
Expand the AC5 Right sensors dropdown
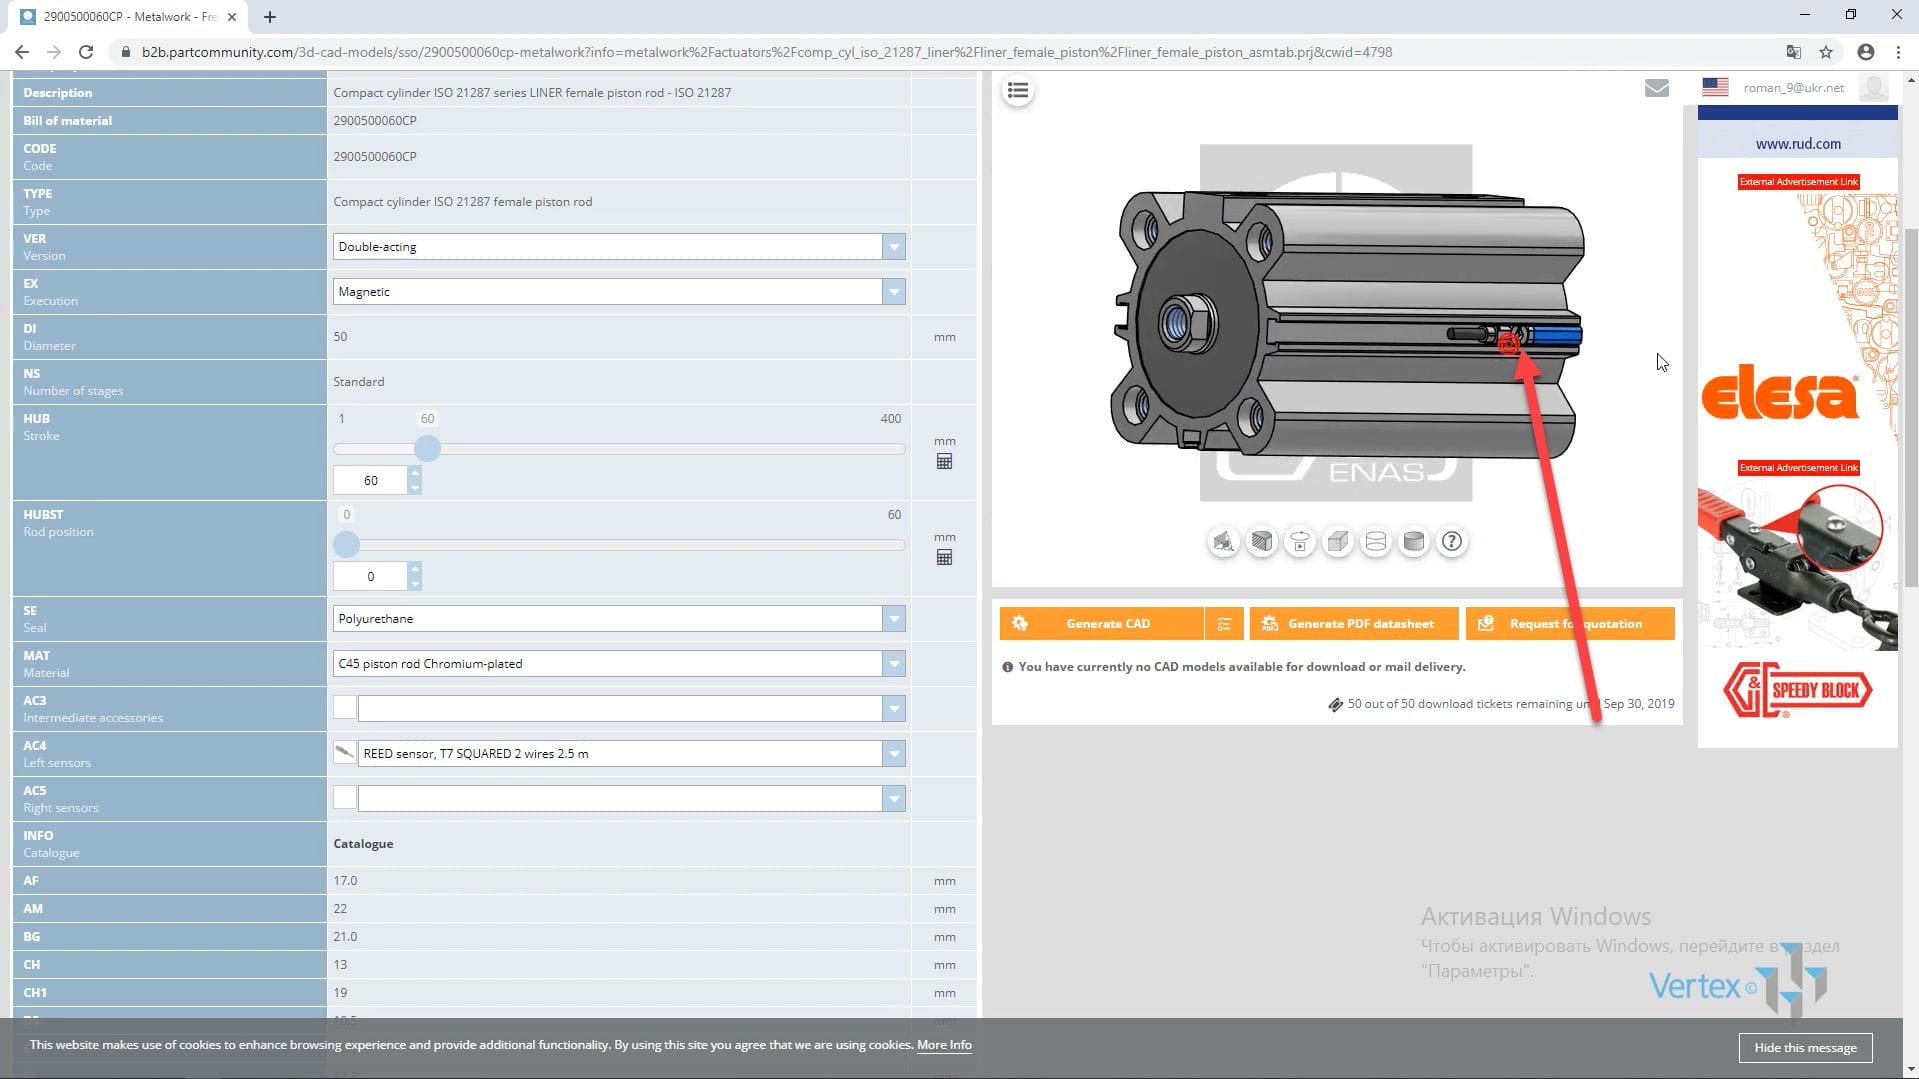pyautogui.click(x=894, y=799)
